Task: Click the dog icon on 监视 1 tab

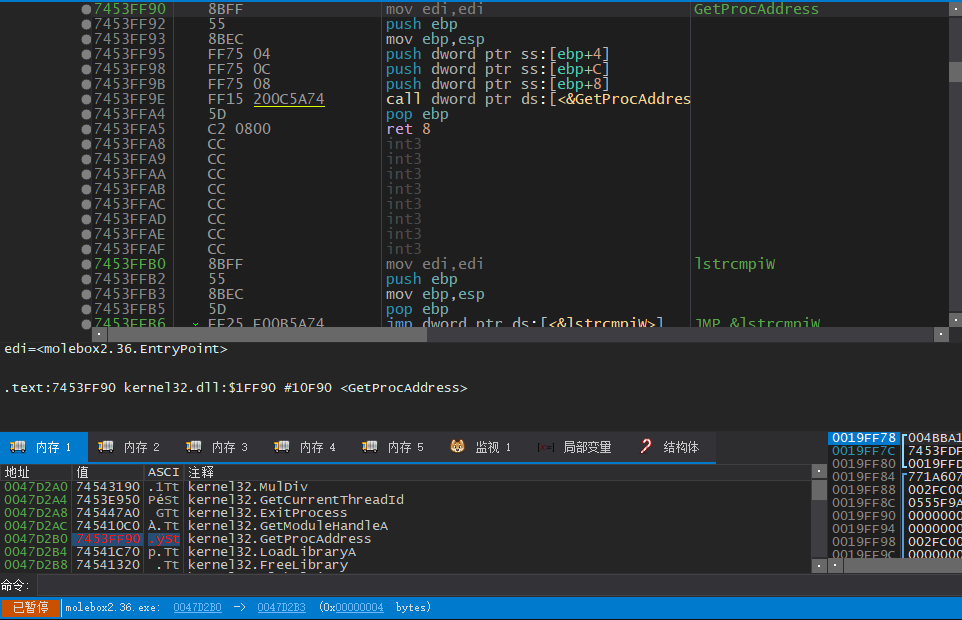Action: 458,447
